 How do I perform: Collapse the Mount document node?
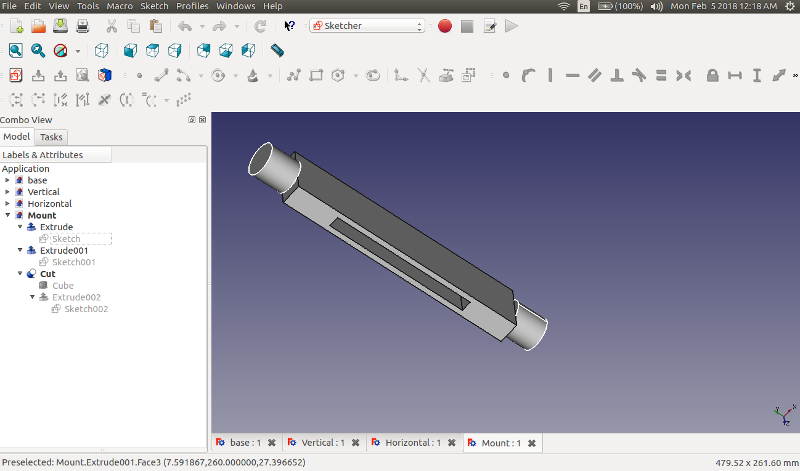[x=8, y=216]
